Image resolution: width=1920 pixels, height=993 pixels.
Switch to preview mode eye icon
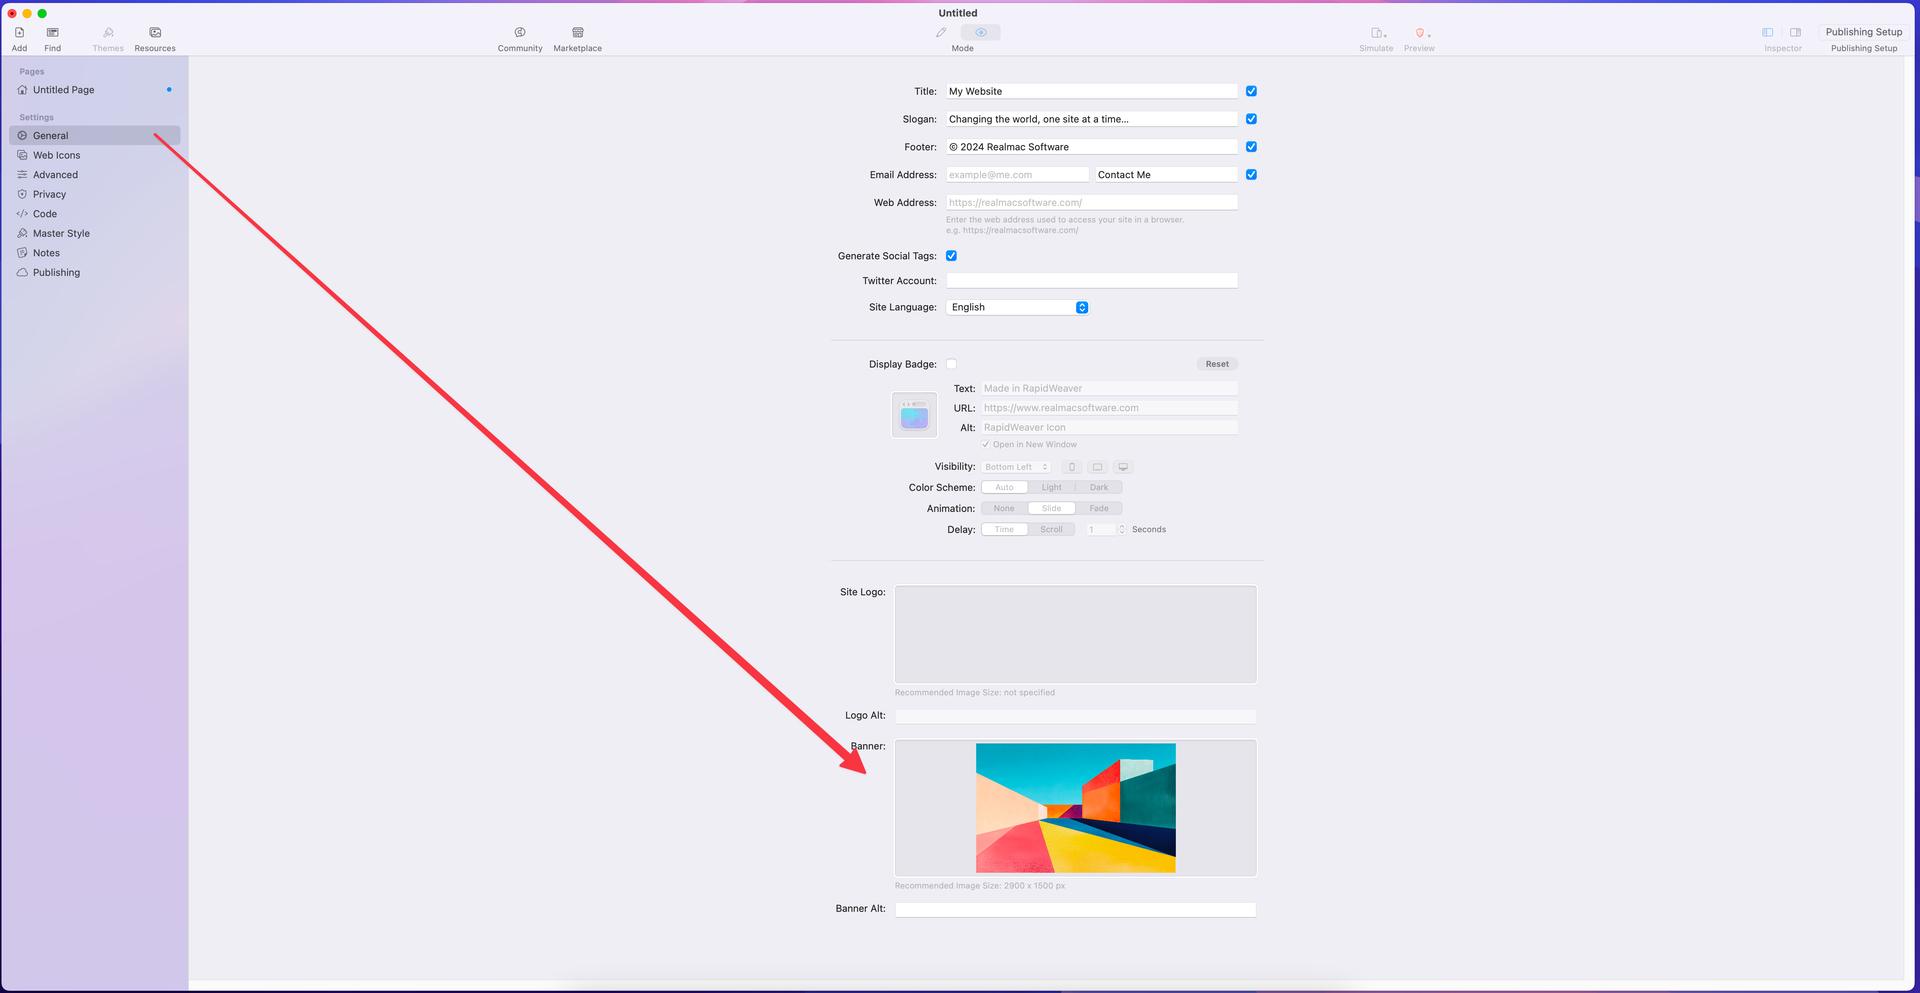point(981,33)
